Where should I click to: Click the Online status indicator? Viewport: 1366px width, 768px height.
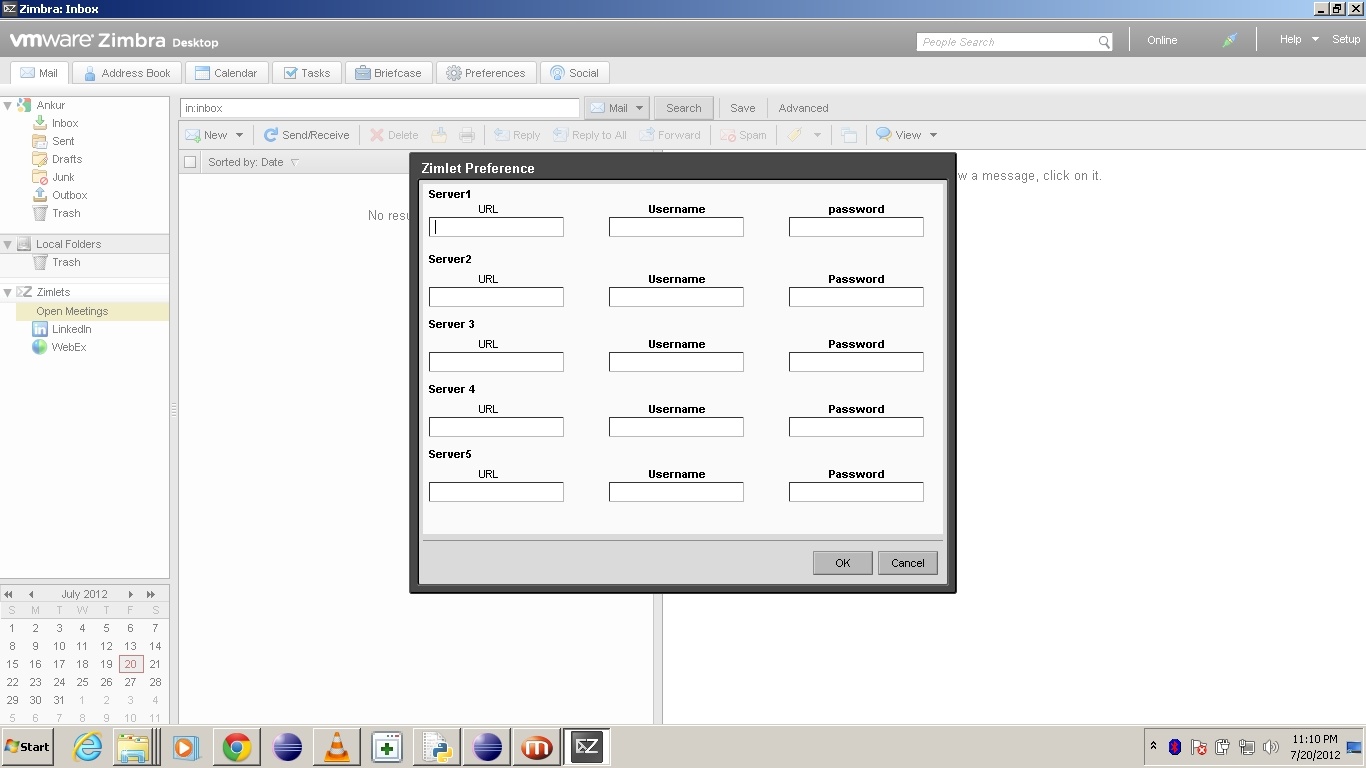pos(1162,40)
